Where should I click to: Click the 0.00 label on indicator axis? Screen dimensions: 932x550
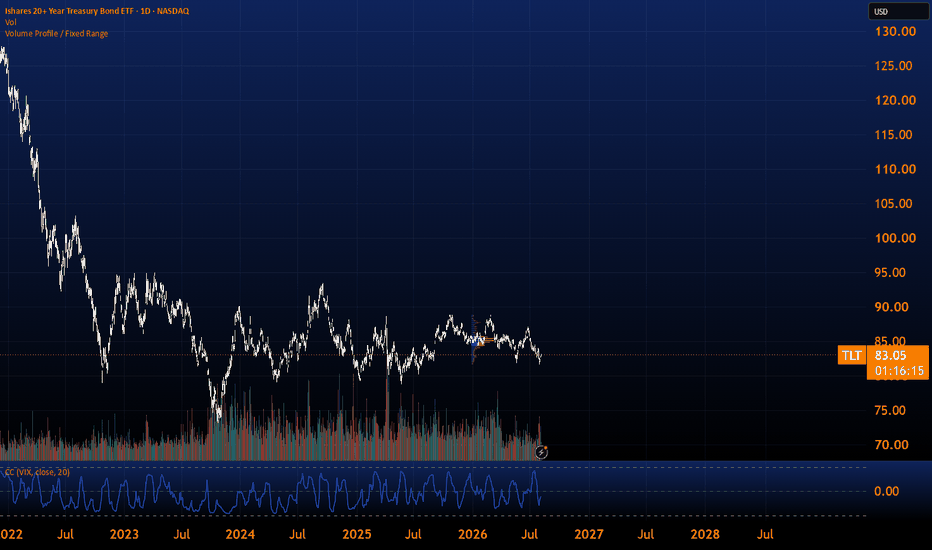click(886, 491)
